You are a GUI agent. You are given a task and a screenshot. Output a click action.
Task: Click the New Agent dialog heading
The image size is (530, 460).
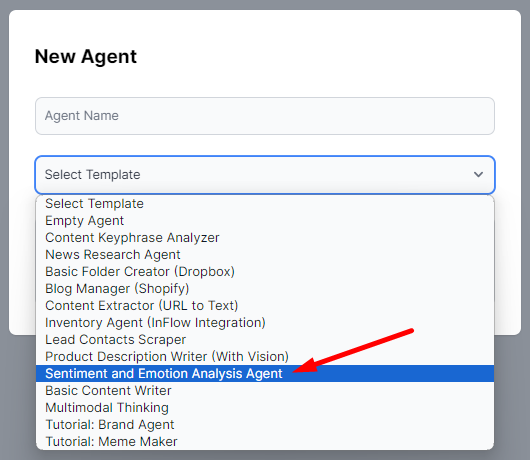tap(86, 56)
